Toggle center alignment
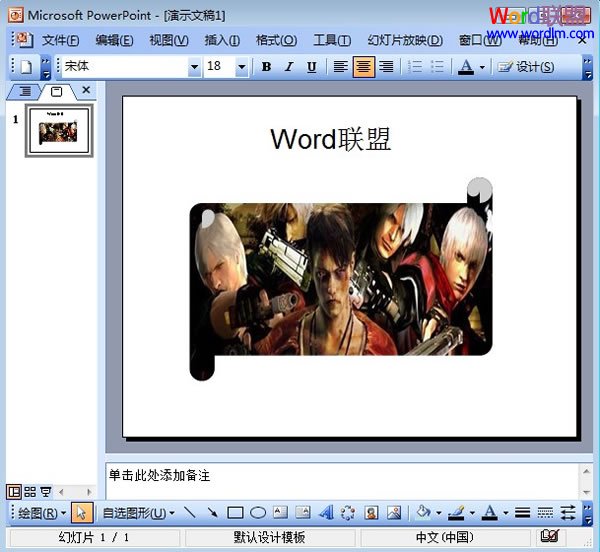This screenshot has height=552, width=600. [x=364, y=67]
